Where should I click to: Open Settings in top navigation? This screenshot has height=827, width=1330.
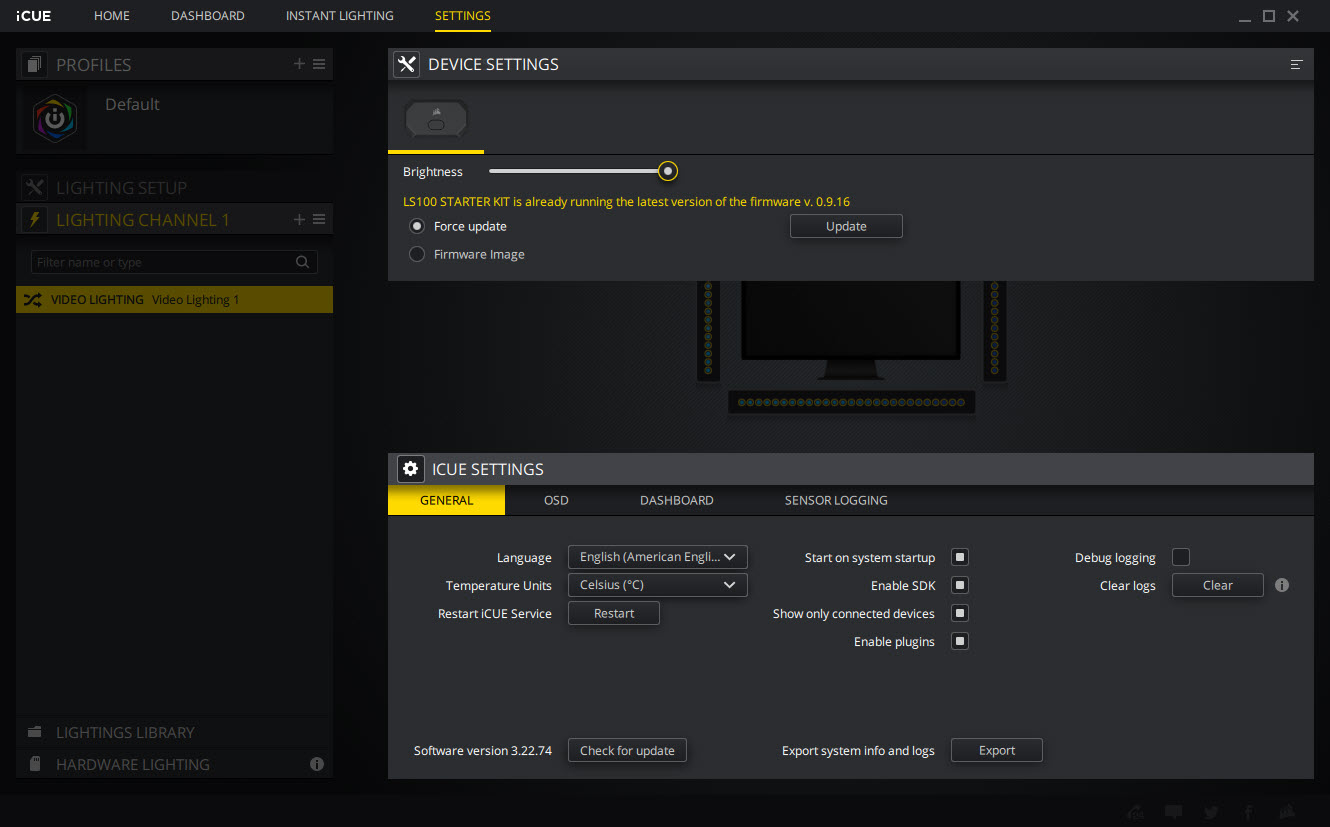tap(463, 16)
